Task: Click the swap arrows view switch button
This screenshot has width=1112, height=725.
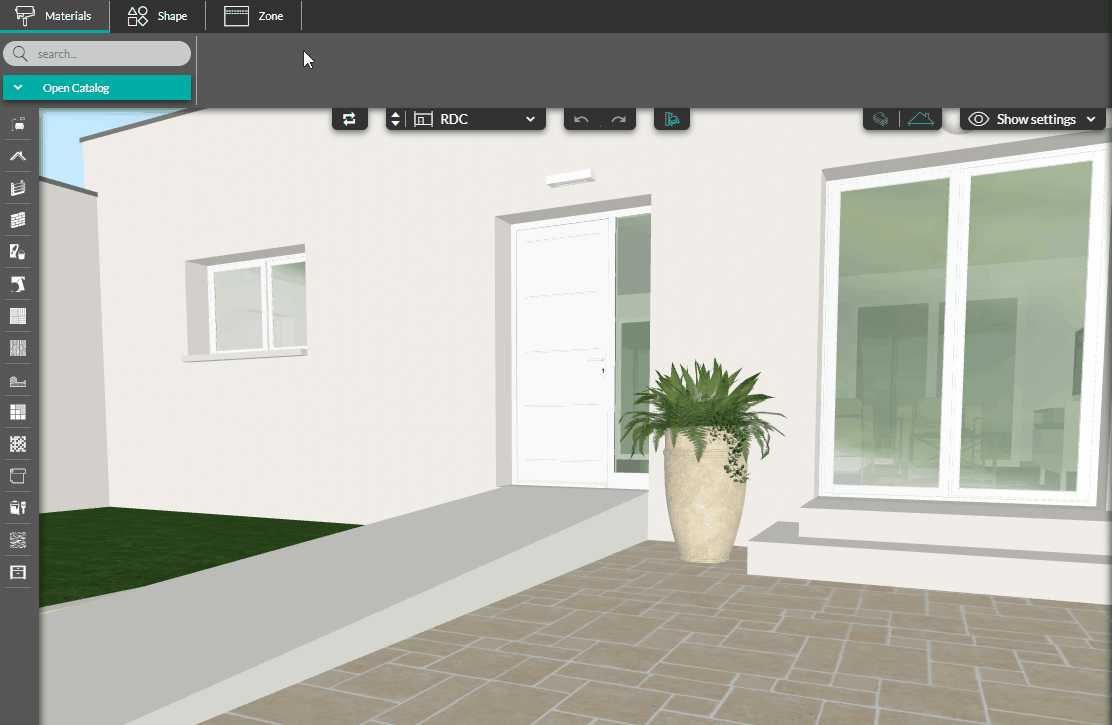Action: tap(350, 119)
